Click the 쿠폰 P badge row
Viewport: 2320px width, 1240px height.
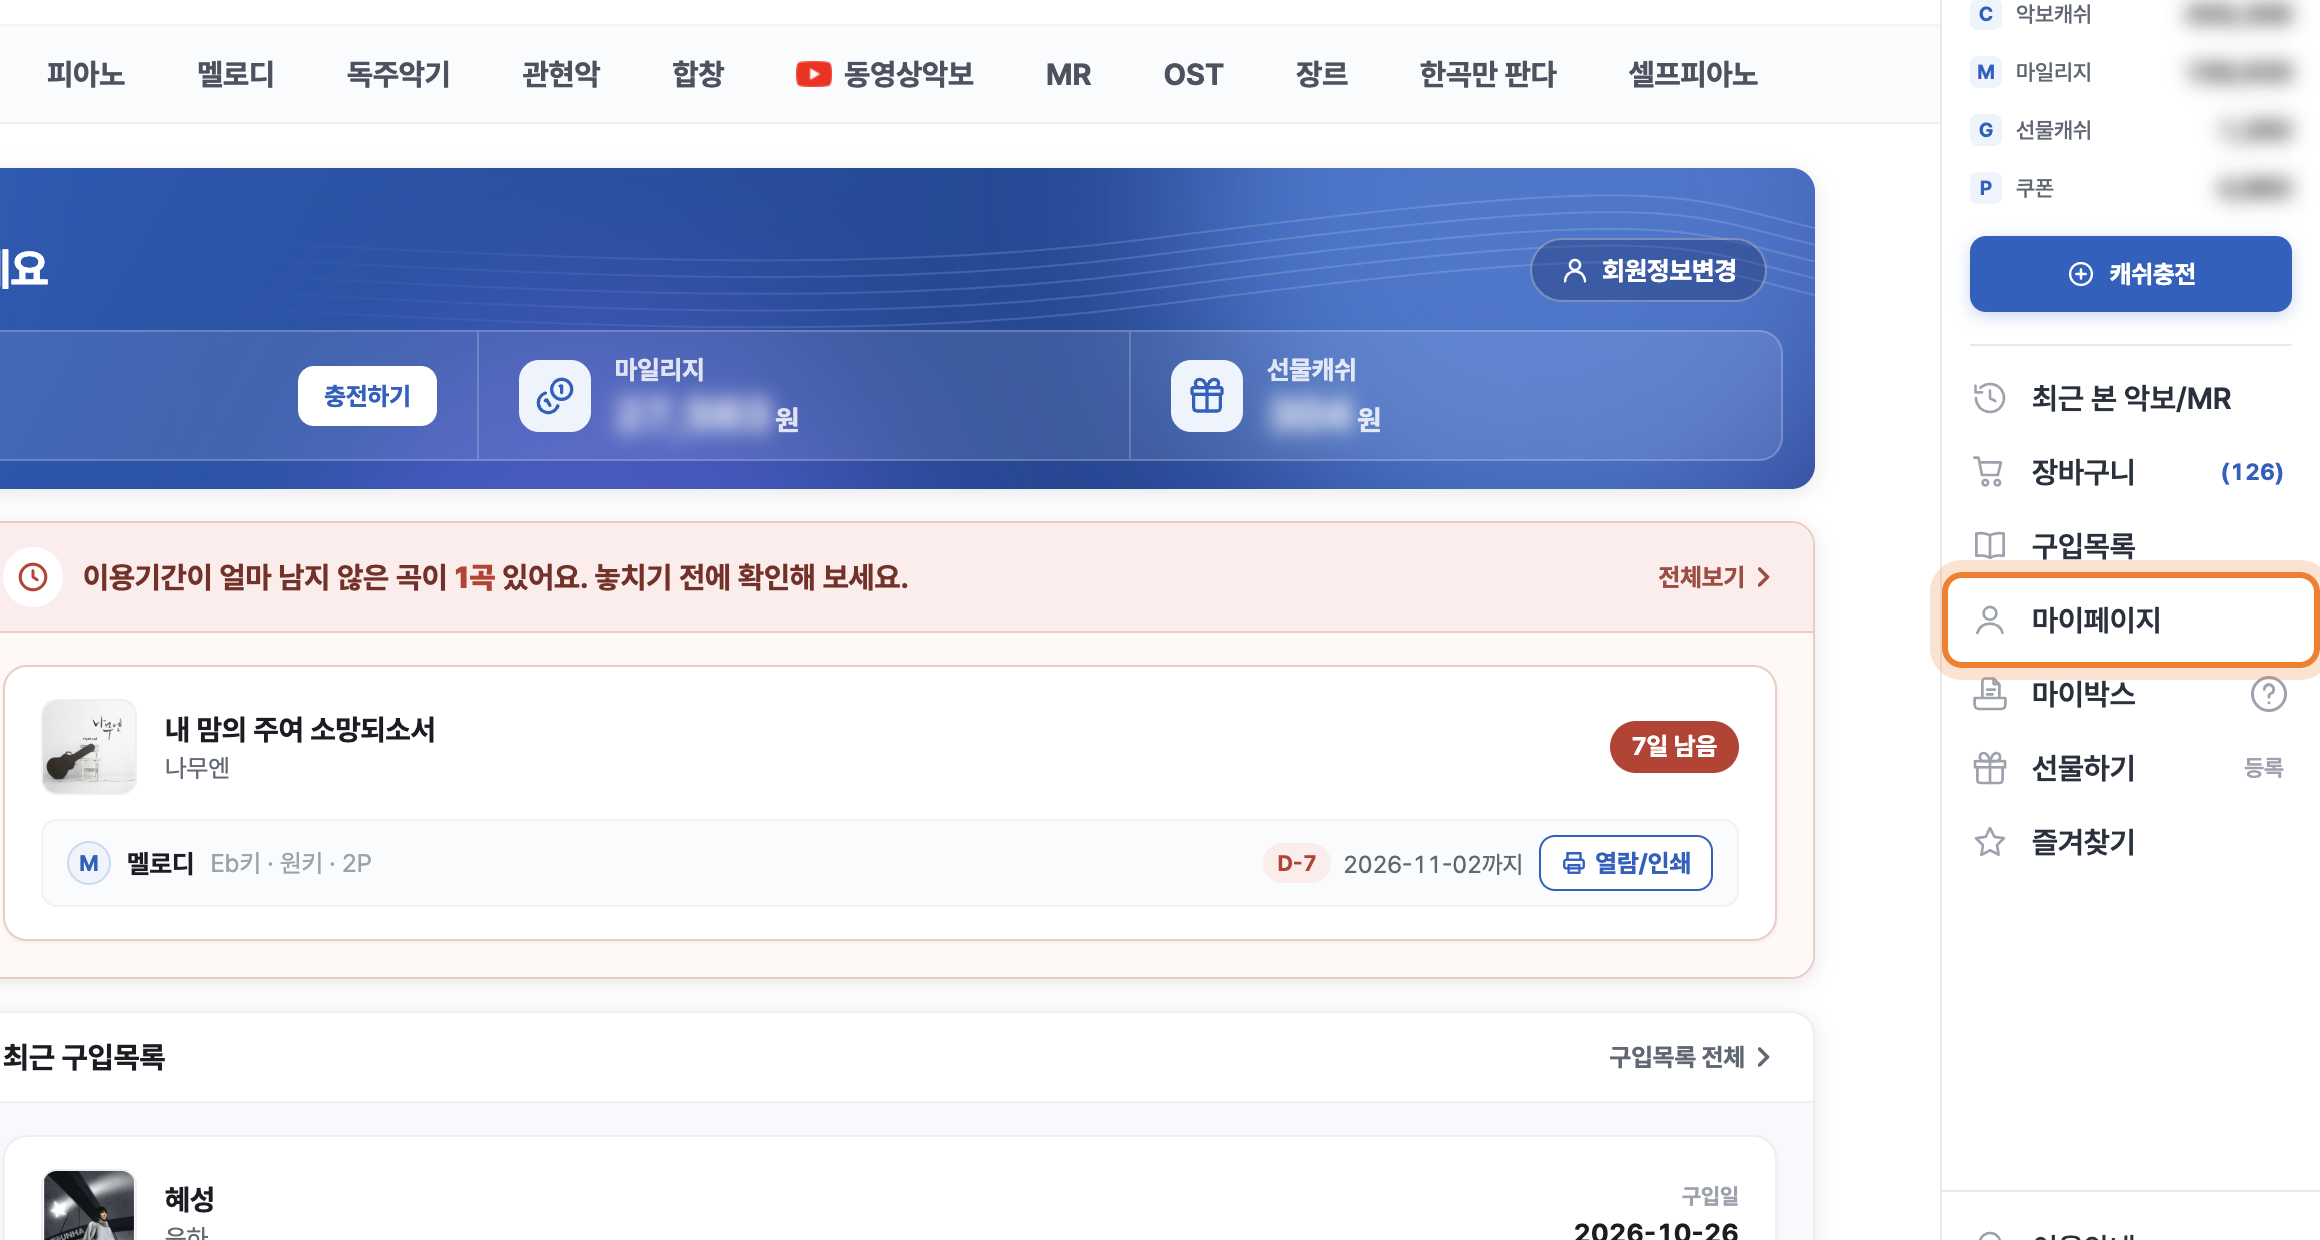[x=2131, y=188]
